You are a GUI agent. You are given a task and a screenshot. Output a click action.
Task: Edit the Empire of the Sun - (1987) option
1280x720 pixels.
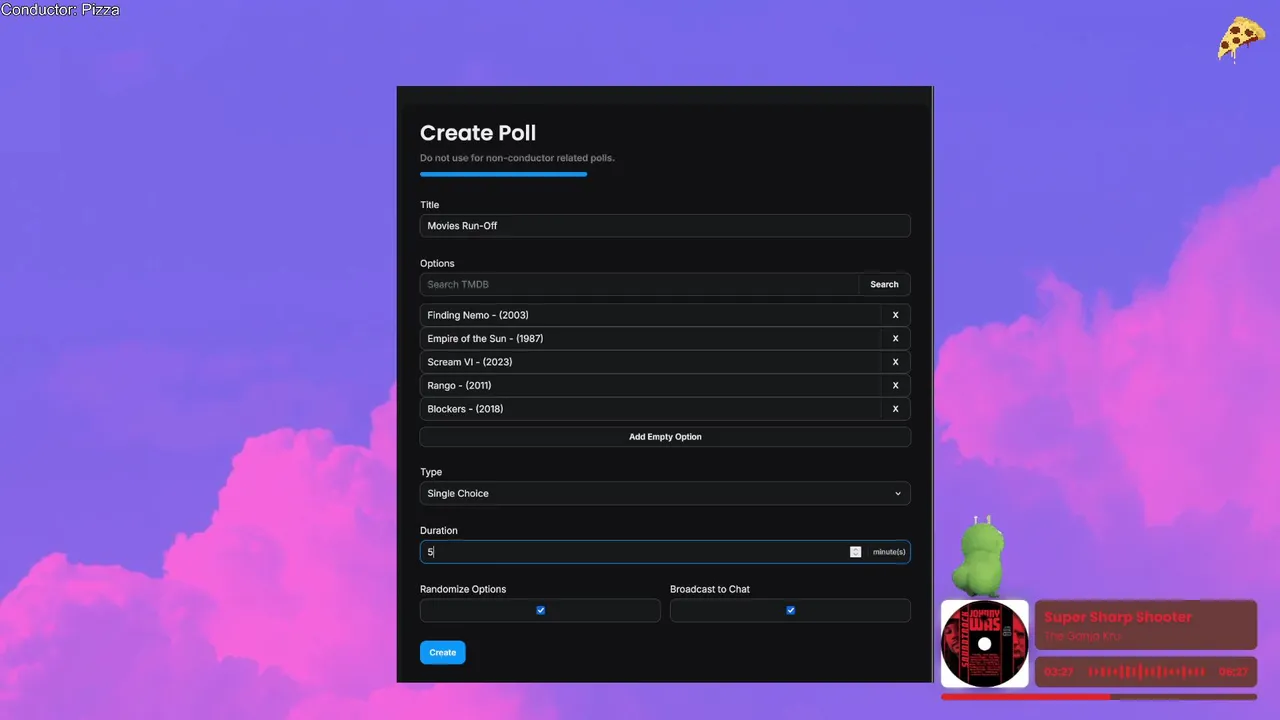pyautogui.click(x=650, y=338)
